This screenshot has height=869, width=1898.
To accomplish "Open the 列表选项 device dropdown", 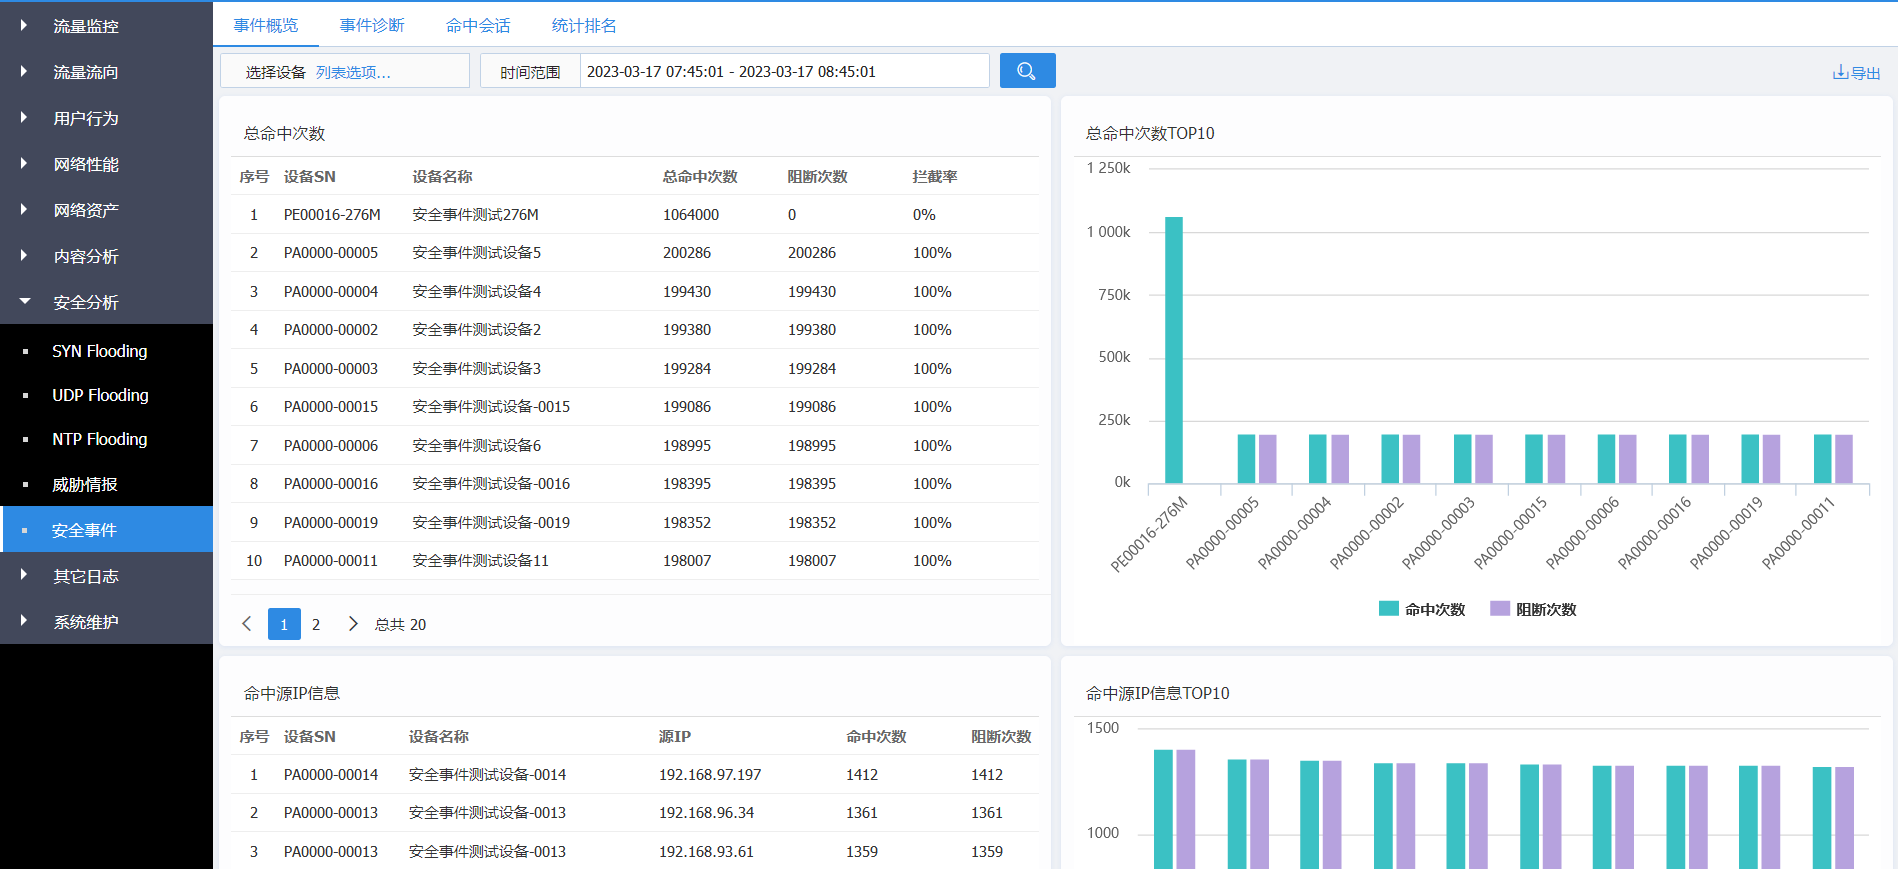I will pos(353,72).
